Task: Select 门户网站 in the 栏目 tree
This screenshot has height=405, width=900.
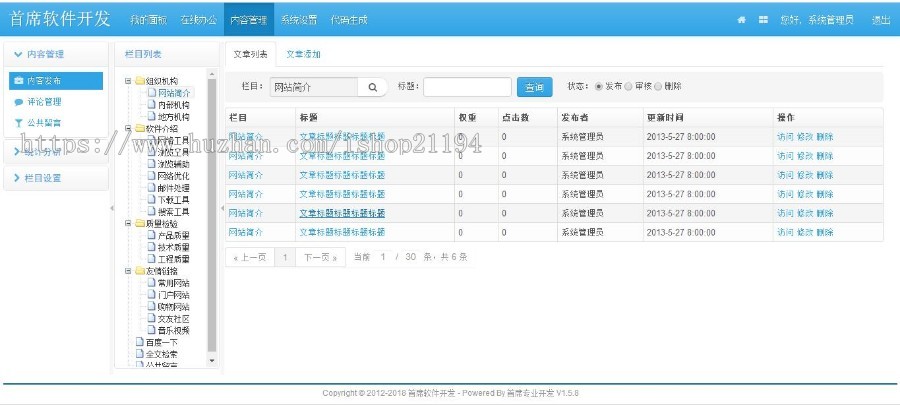Action: point(173,295)
